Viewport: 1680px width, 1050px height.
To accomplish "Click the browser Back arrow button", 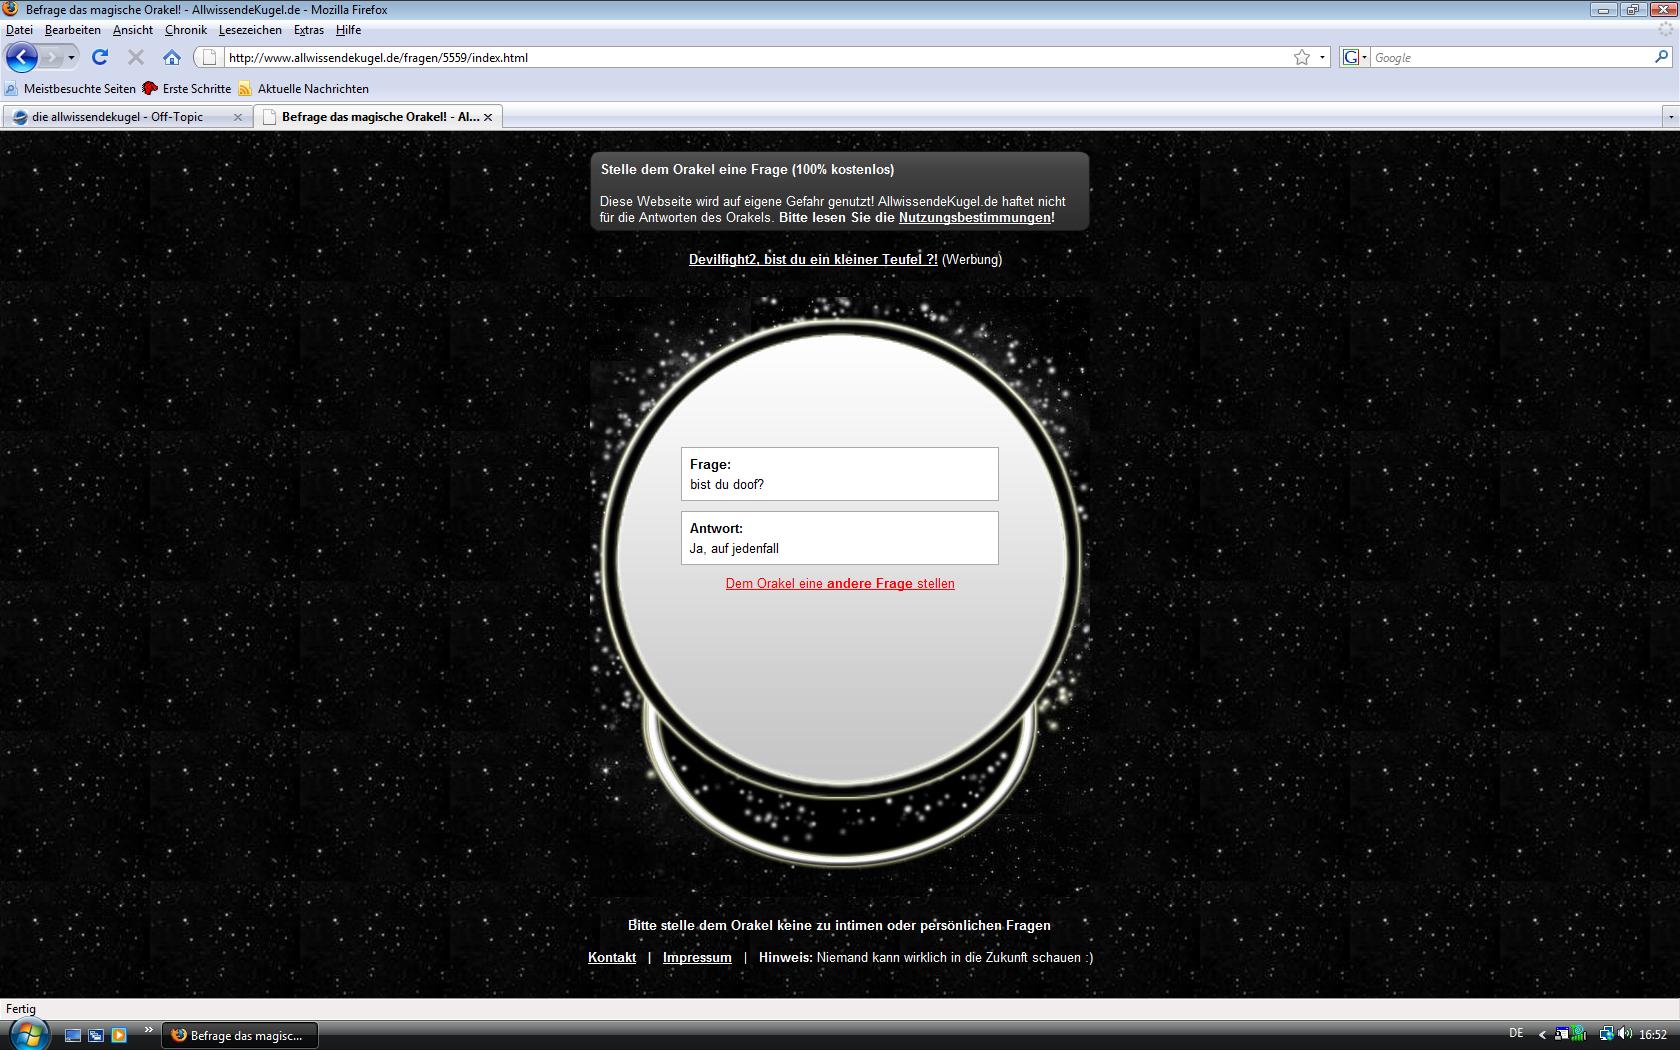I will point(21,57).
